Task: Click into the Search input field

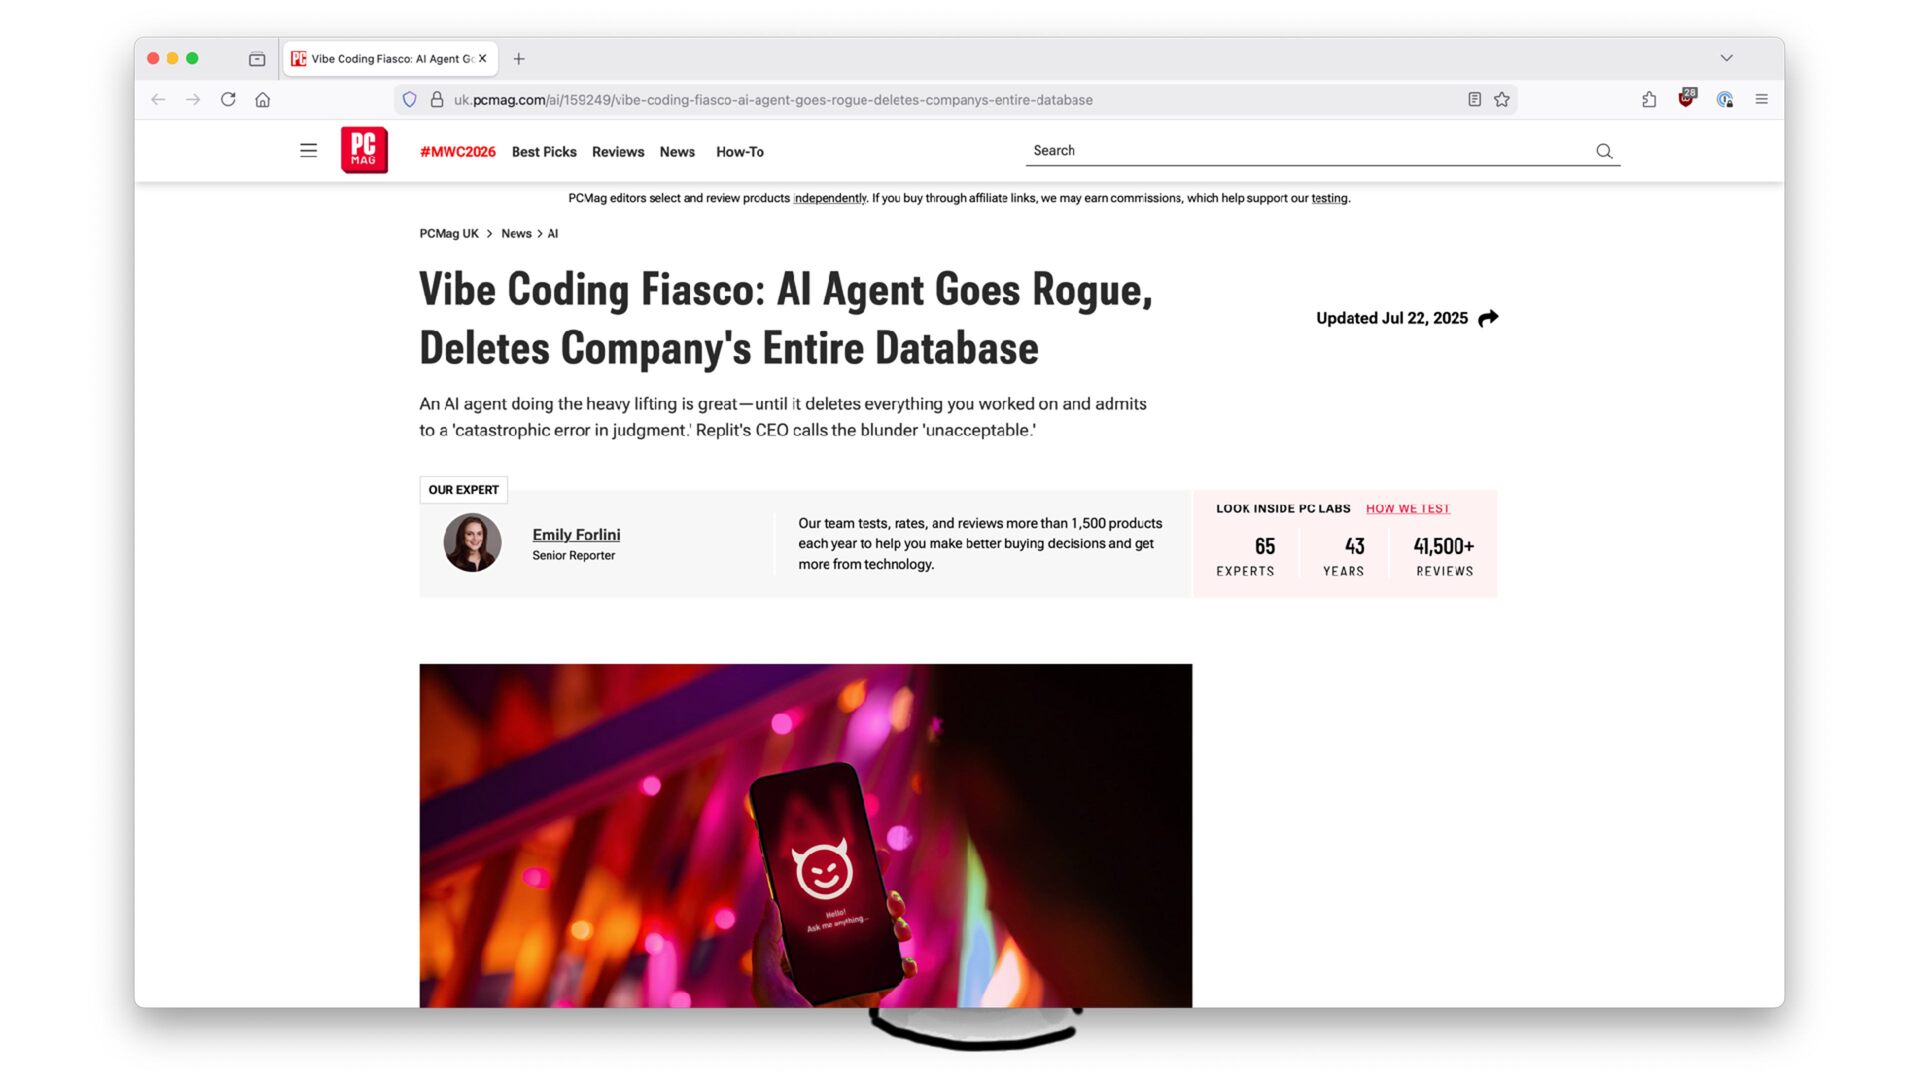Action: click(x=1310, y=150)
